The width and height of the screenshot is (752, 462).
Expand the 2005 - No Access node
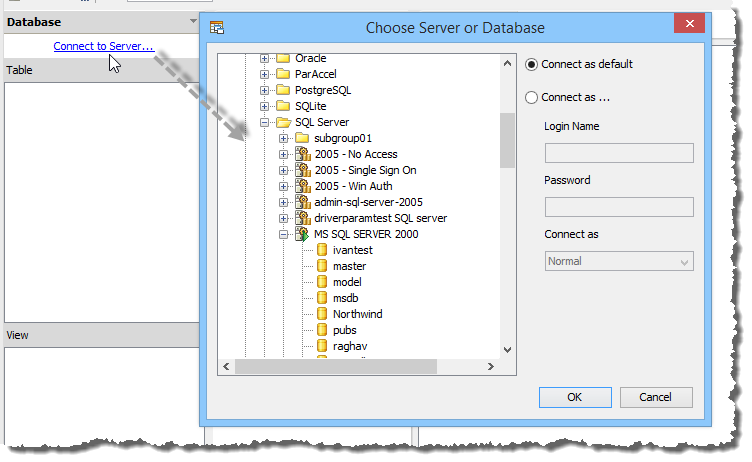283,154
